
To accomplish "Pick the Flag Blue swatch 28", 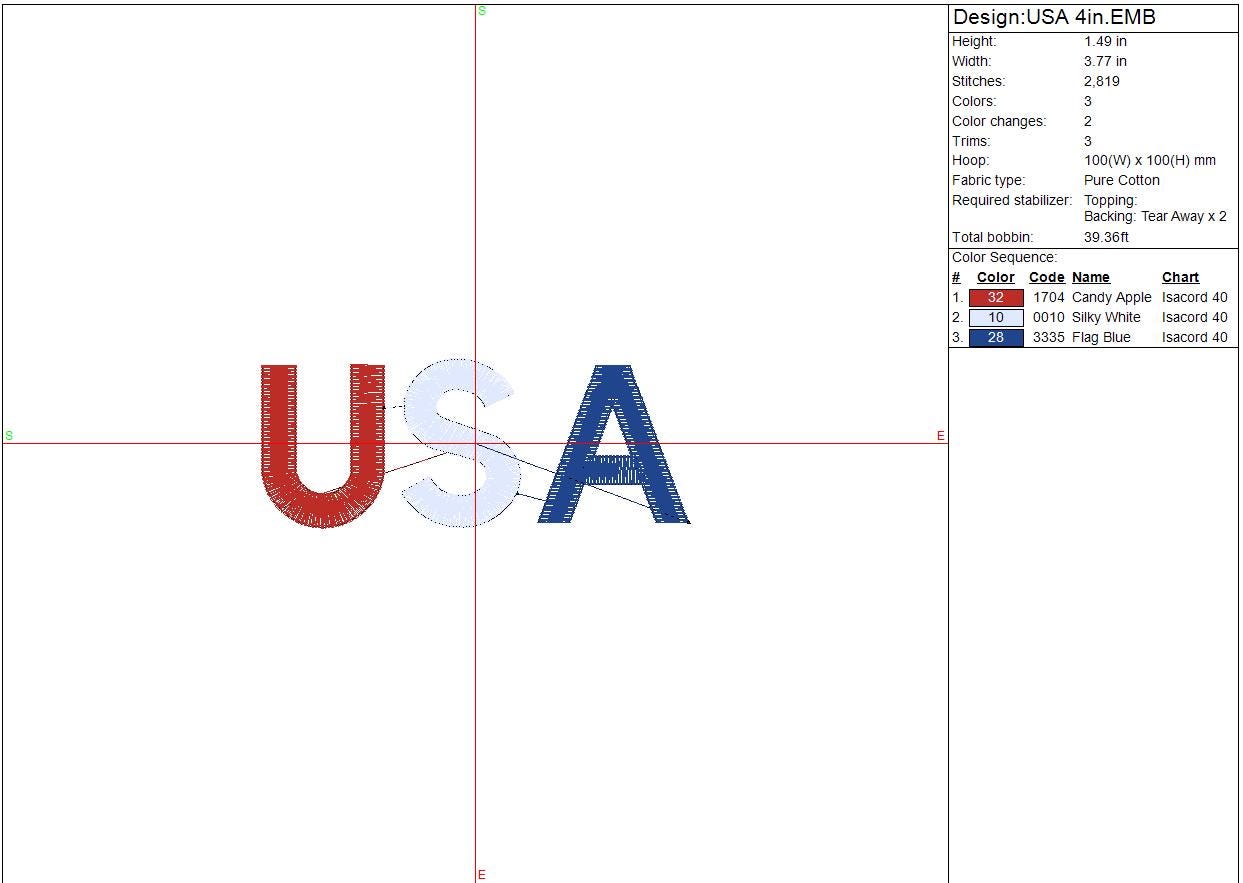I will (995, 338).
